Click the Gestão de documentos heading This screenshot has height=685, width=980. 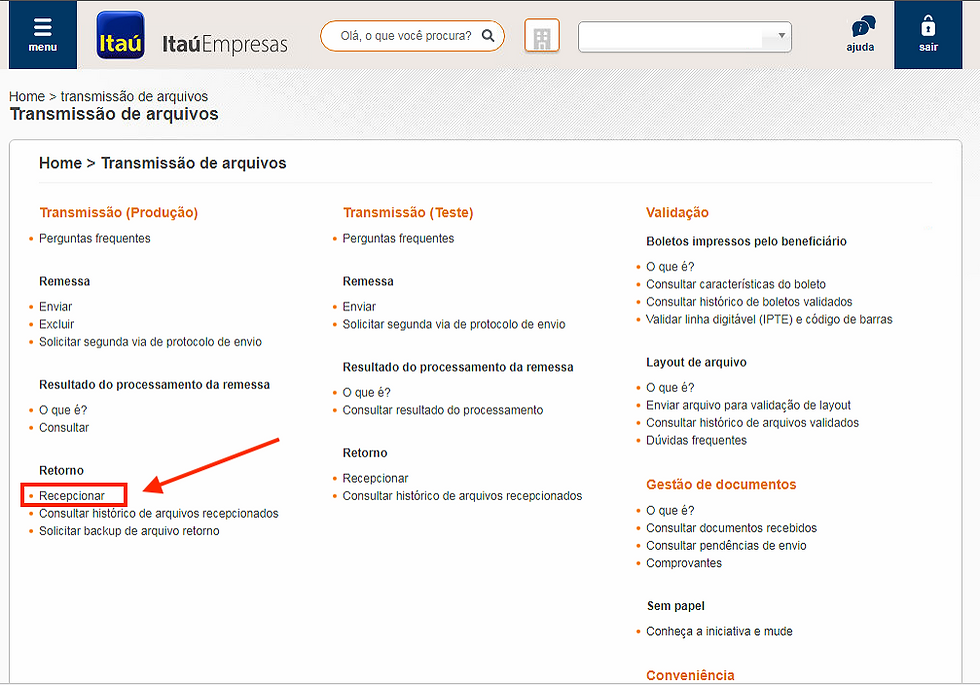coord(721,484)
